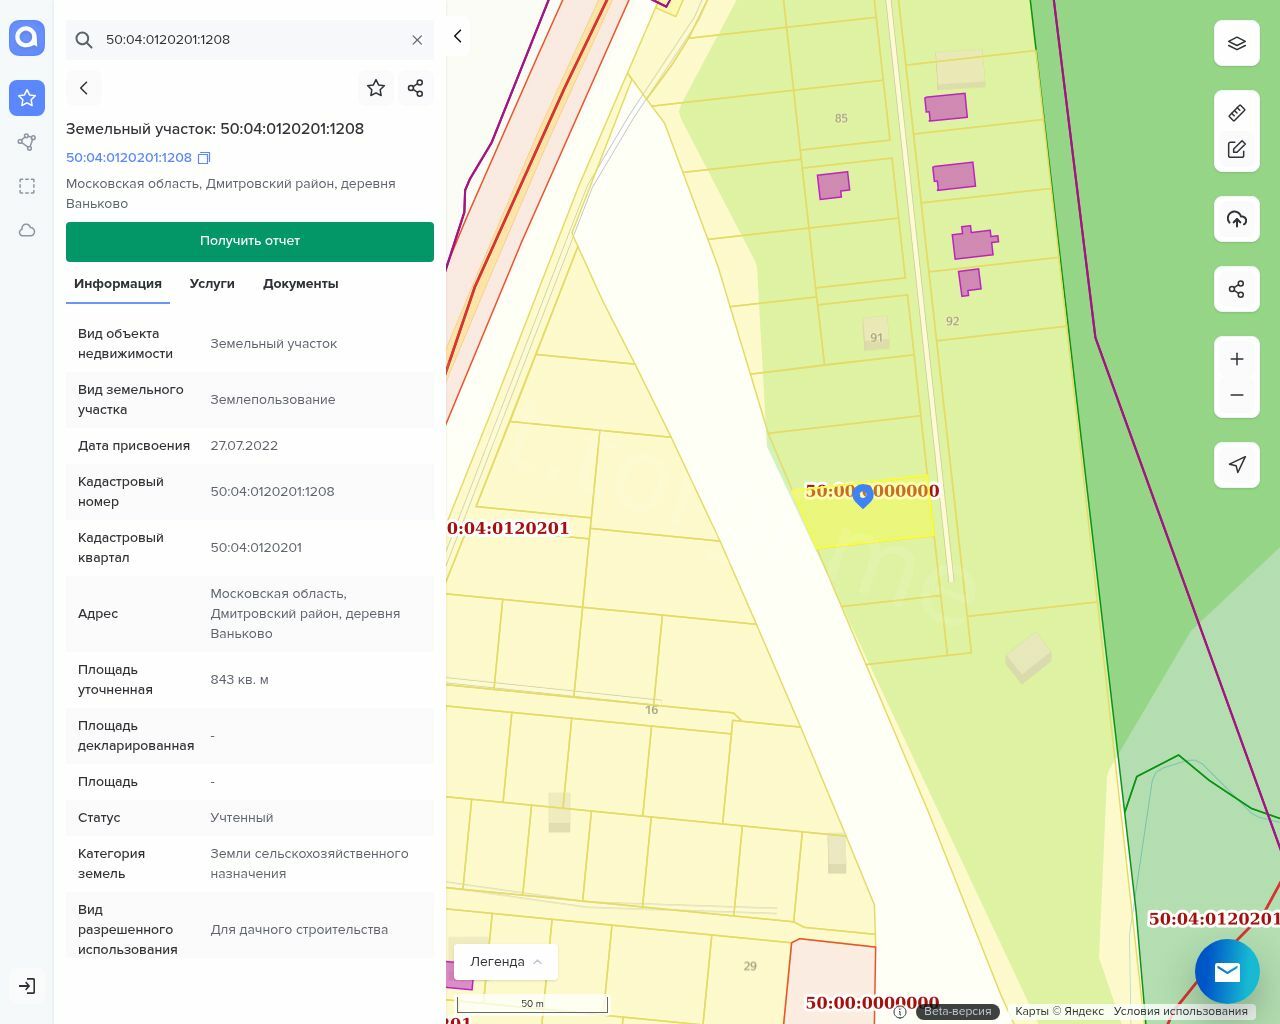Copy the cadastral number 50:04:0120201:1208
1280x1024 pixels.
(204, 158)
